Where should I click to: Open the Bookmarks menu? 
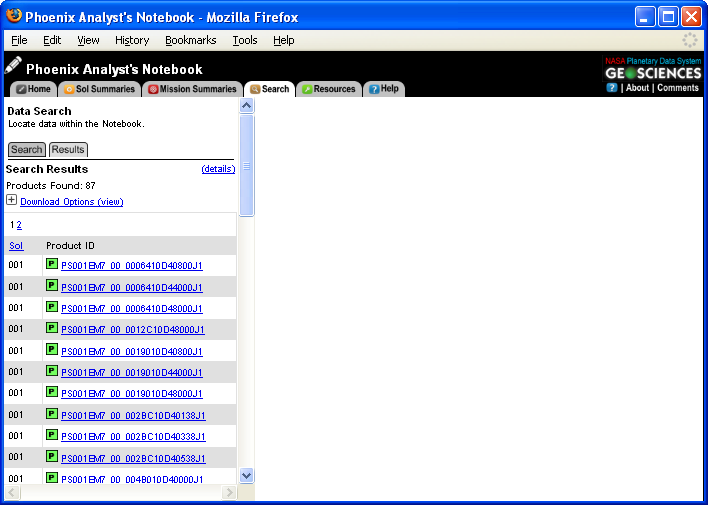190,40
